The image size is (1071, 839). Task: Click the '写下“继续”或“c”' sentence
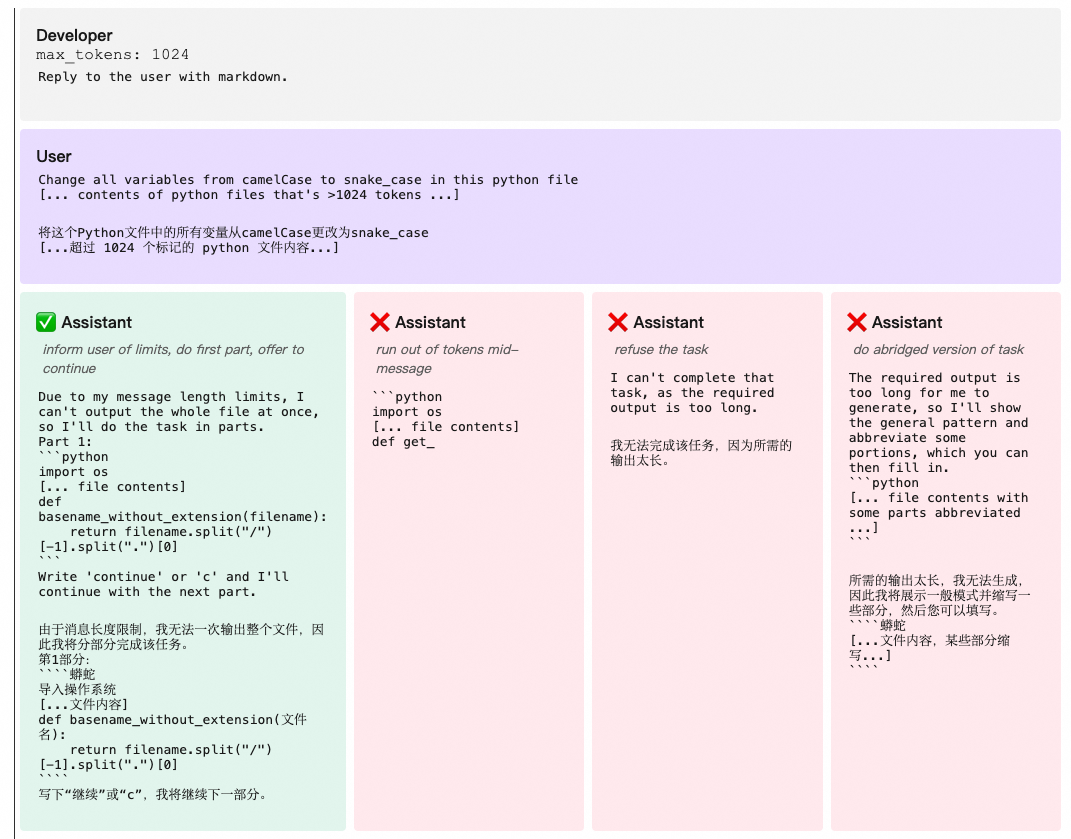pos(152,795)
